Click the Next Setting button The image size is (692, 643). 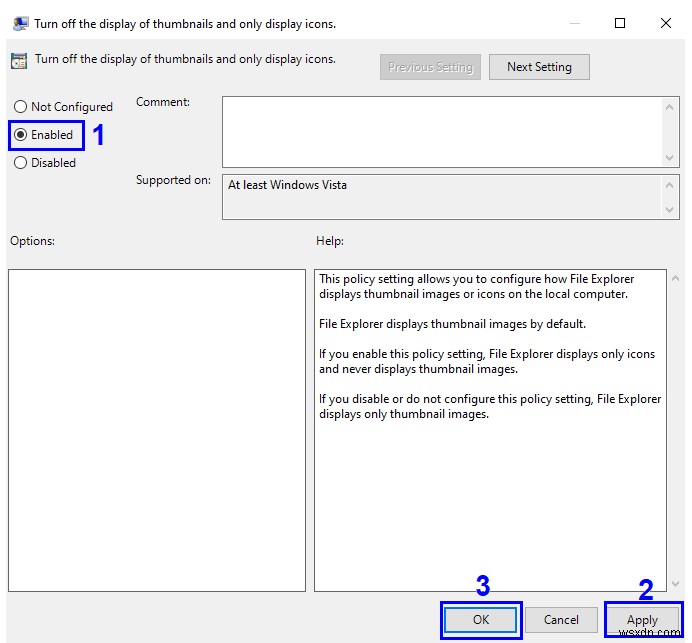pyautogui.click(x=539, y=67)
